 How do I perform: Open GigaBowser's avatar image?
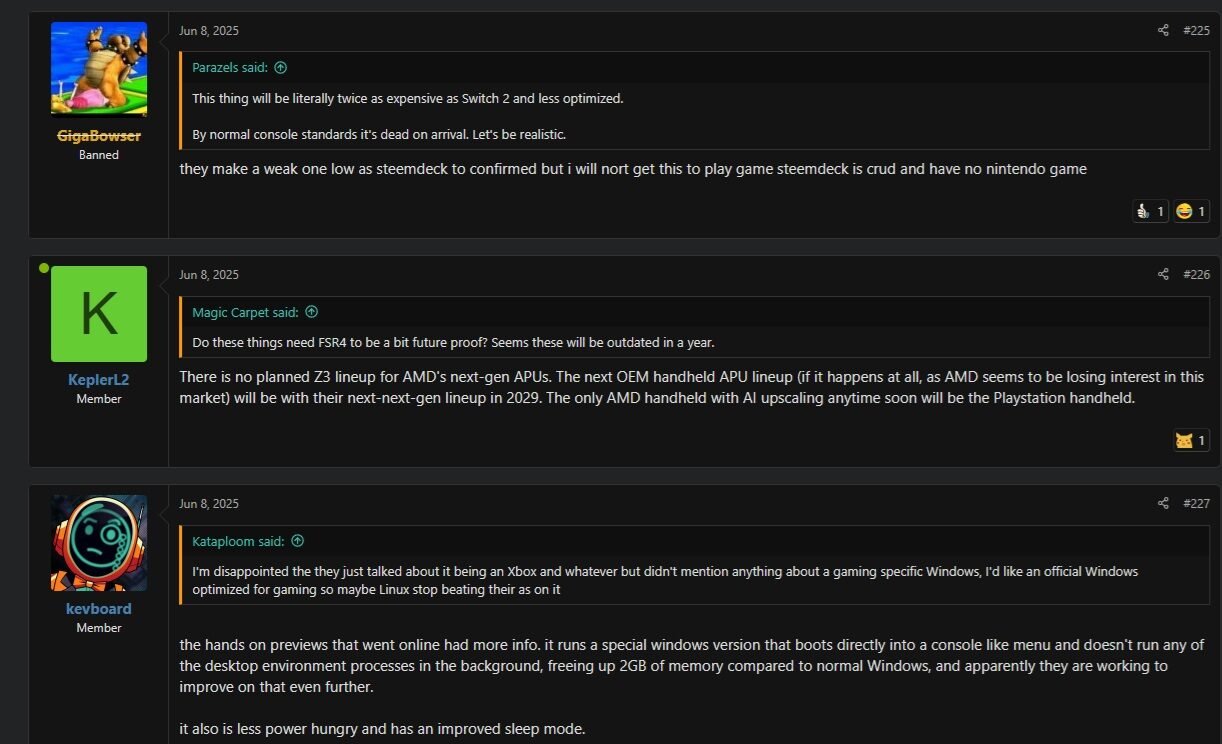point(99,69)
